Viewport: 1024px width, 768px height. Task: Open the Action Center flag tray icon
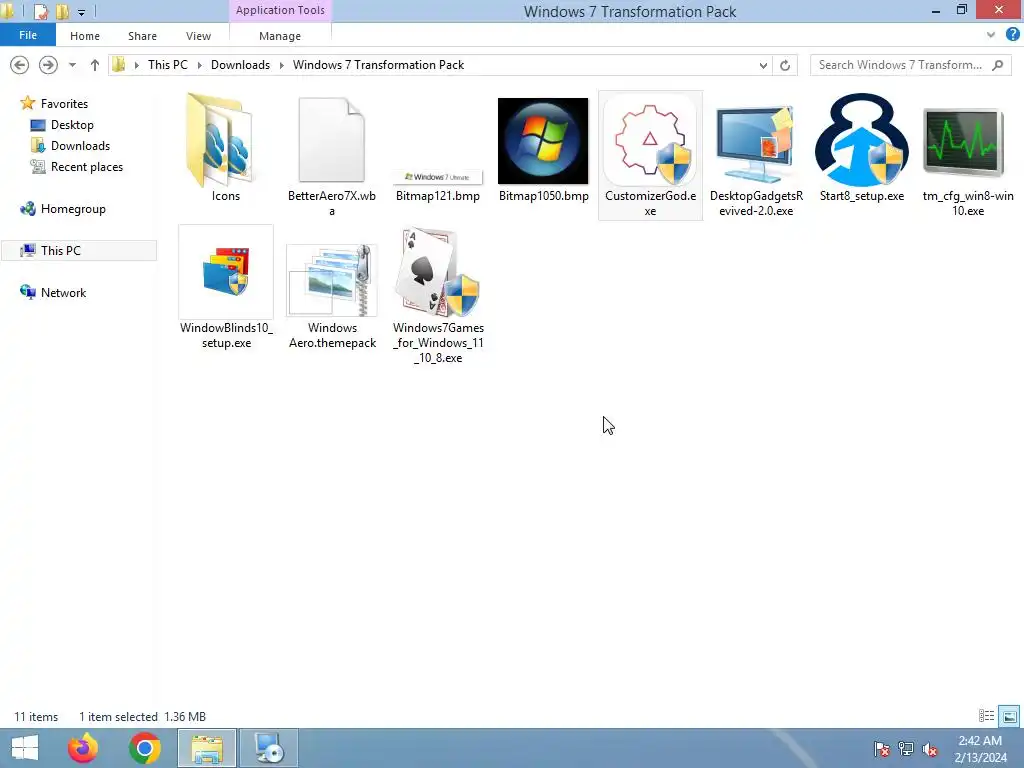coord(882,748)
